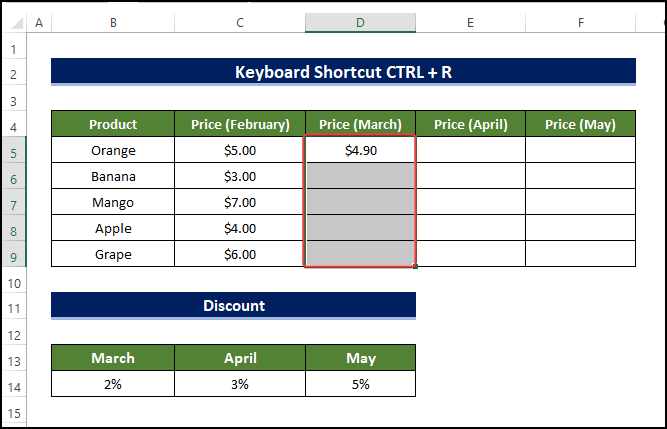Click the fill handle of the selection
This screenshot has height=429, width=667.
pos(415,266)
